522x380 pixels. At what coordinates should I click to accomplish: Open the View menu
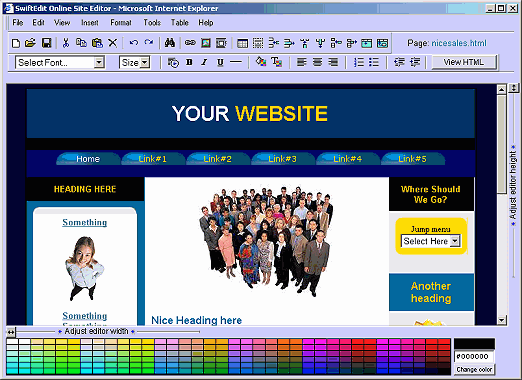(x=62, y=23)
